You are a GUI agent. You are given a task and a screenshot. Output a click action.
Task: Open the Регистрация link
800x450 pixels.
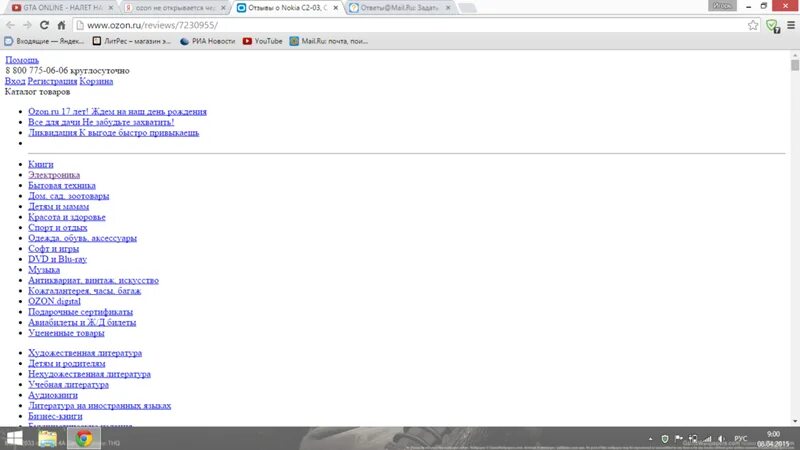click(x=52, y=81)
